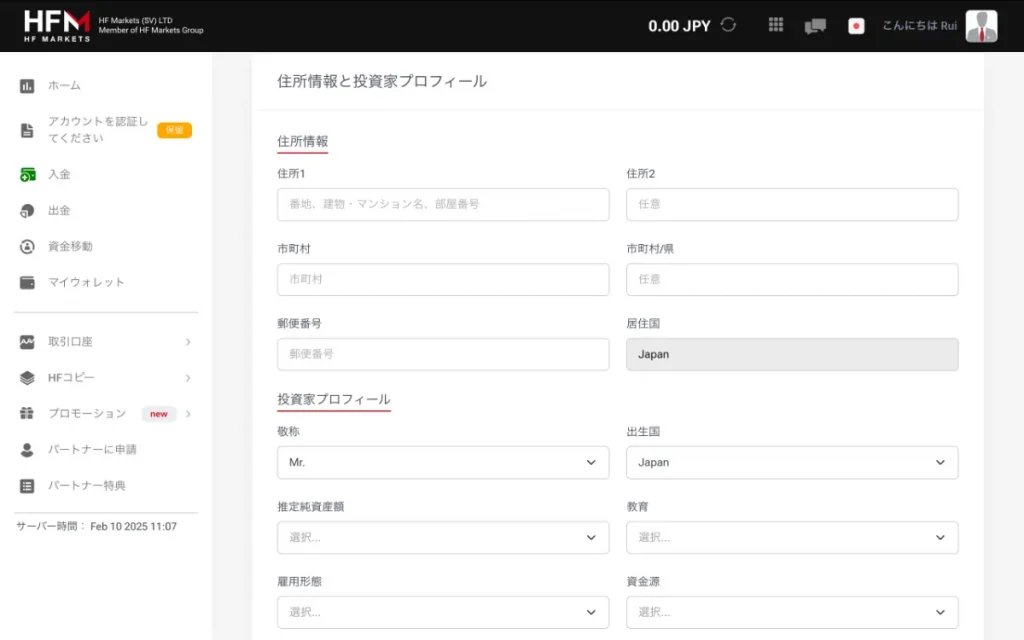Click the 0.00 JPY balance amount
1024x640 pixels.
[679, 26]
